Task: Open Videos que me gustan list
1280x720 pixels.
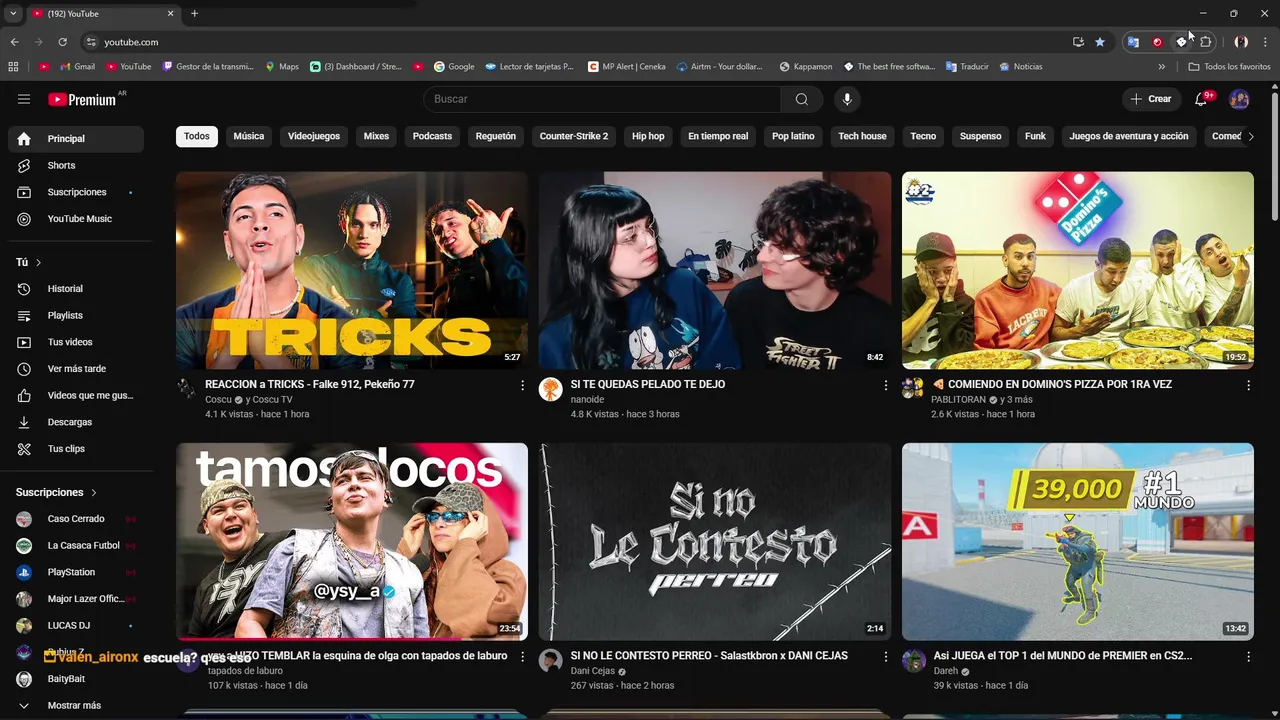Action: click(76, 396)
